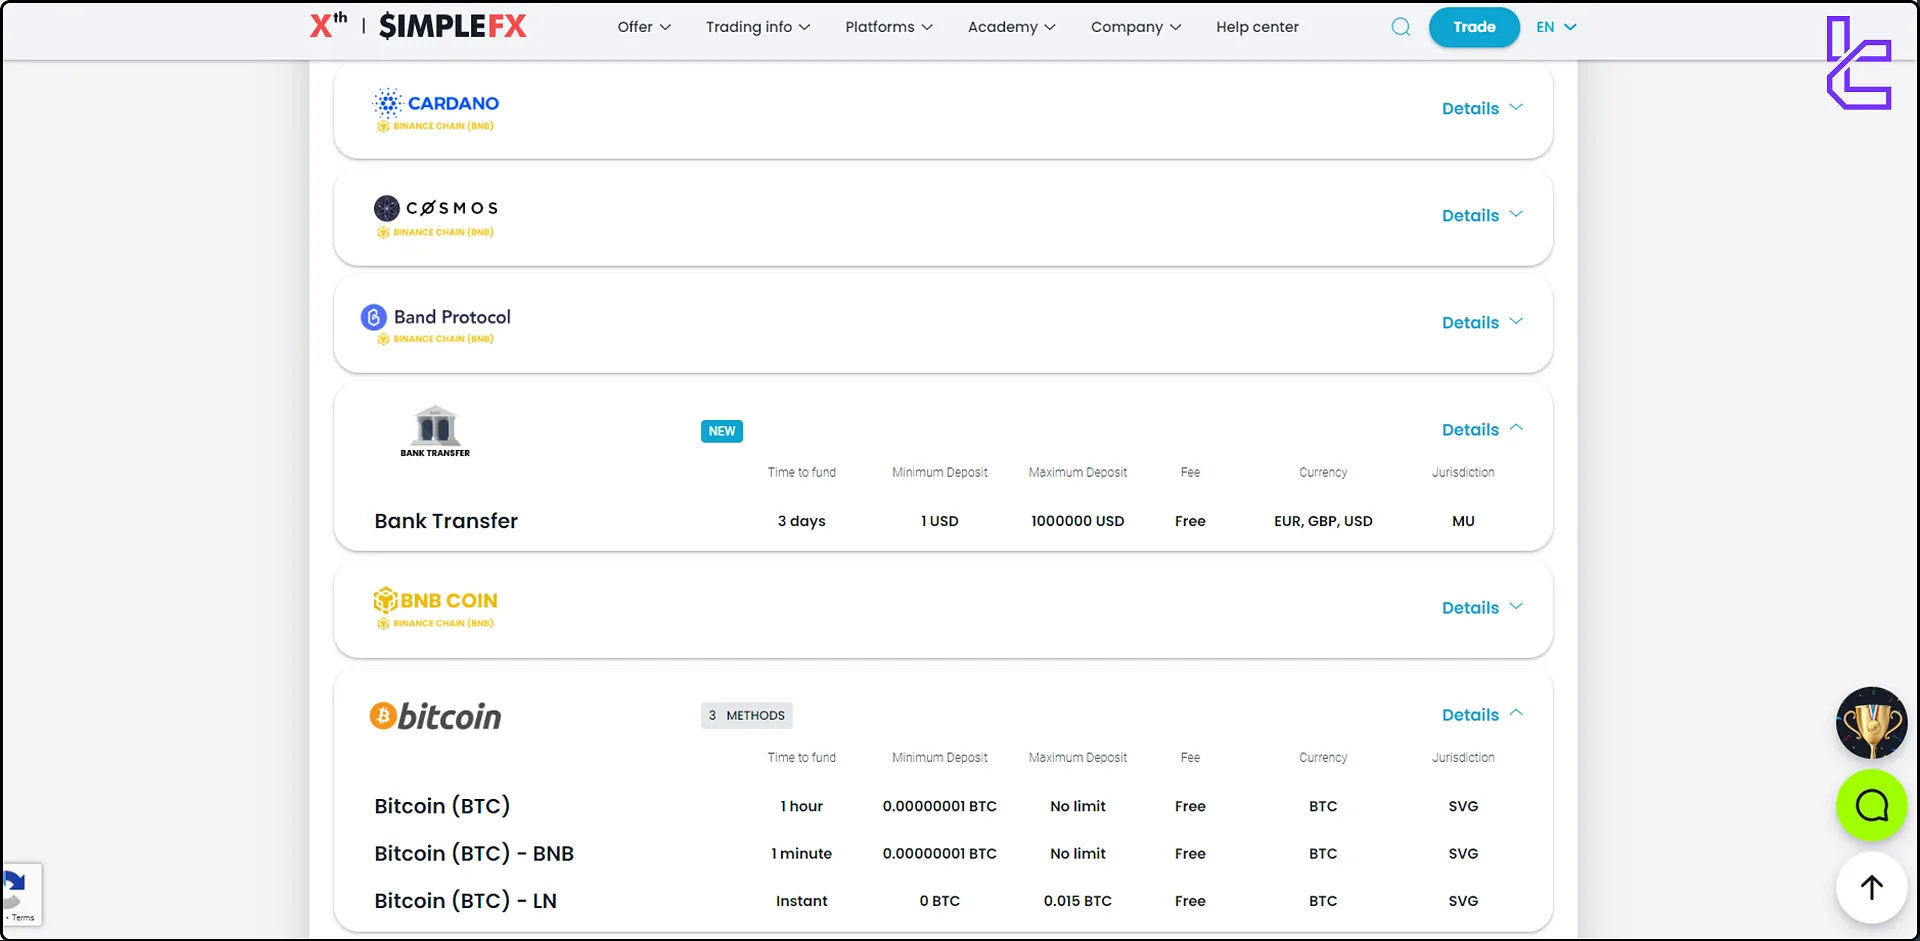Click the Trade button
Viewport: 1920px width, 941px height.
[x=1474, y=27]
